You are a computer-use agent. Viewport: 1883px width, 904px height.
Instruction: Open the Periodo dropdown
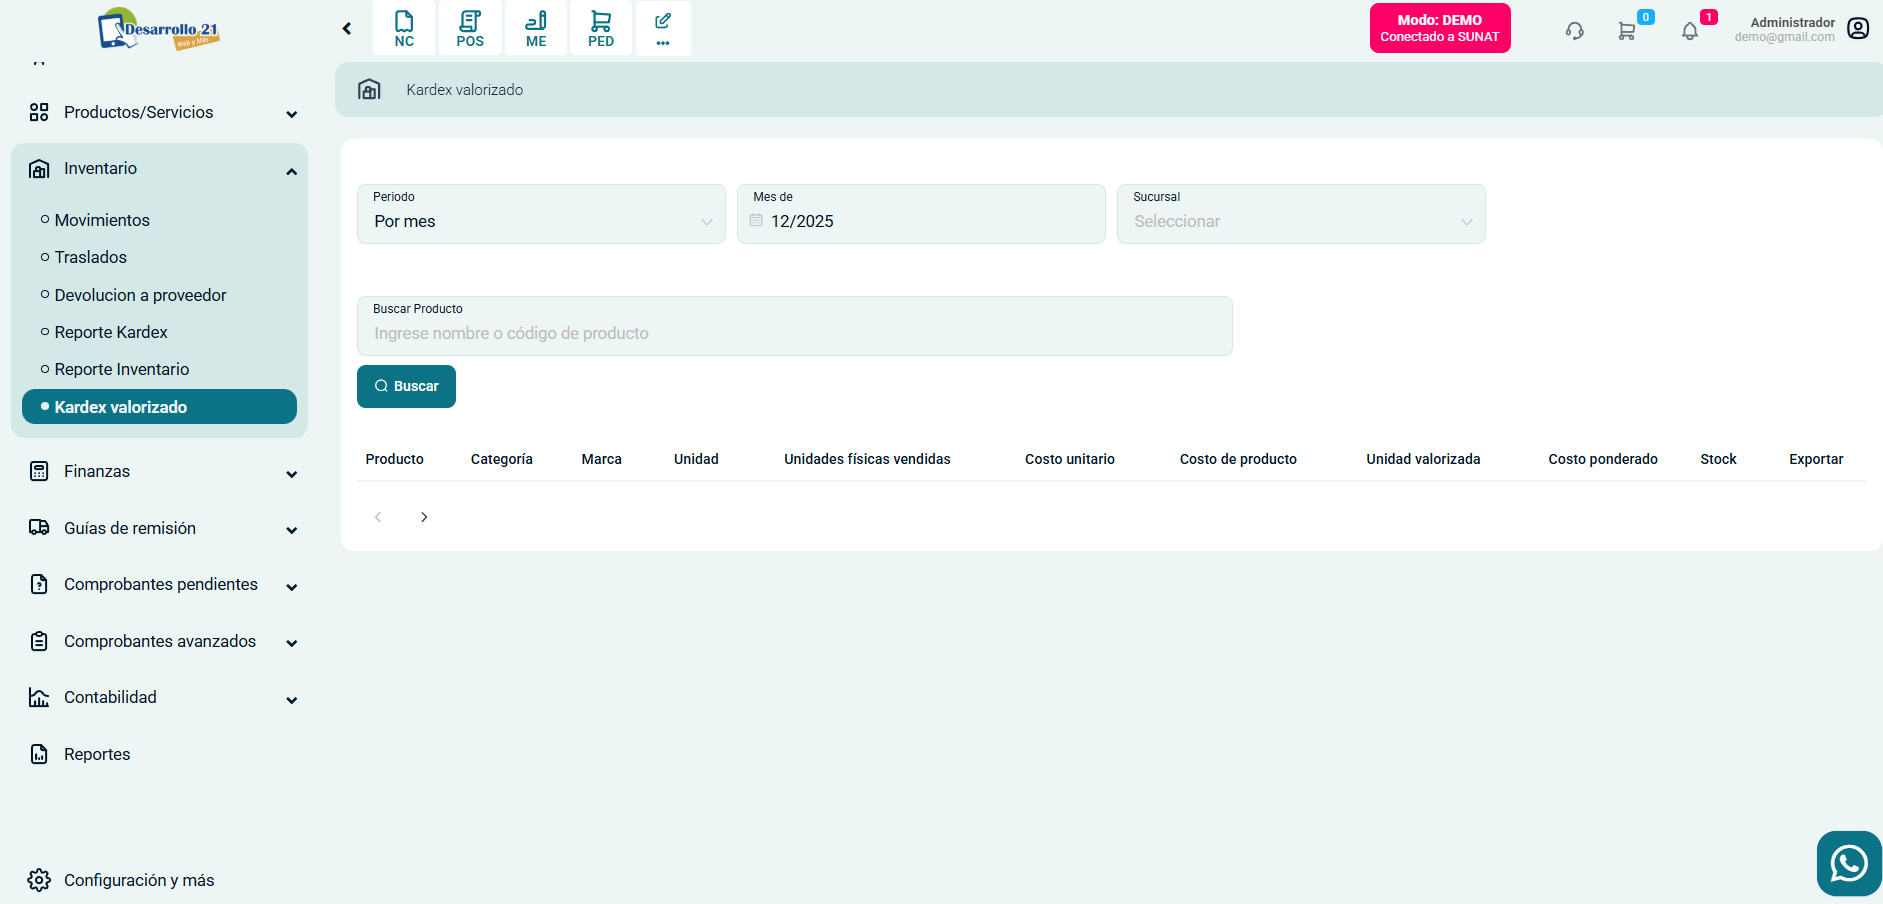[x=541, y=214]
